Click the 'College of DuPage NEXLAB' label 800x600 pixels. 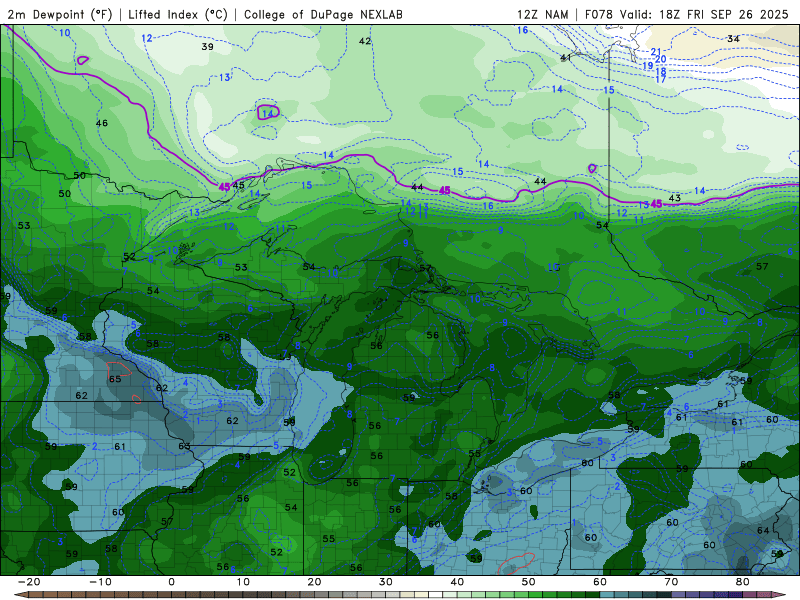pyautogui.click(x=323, y=15)
